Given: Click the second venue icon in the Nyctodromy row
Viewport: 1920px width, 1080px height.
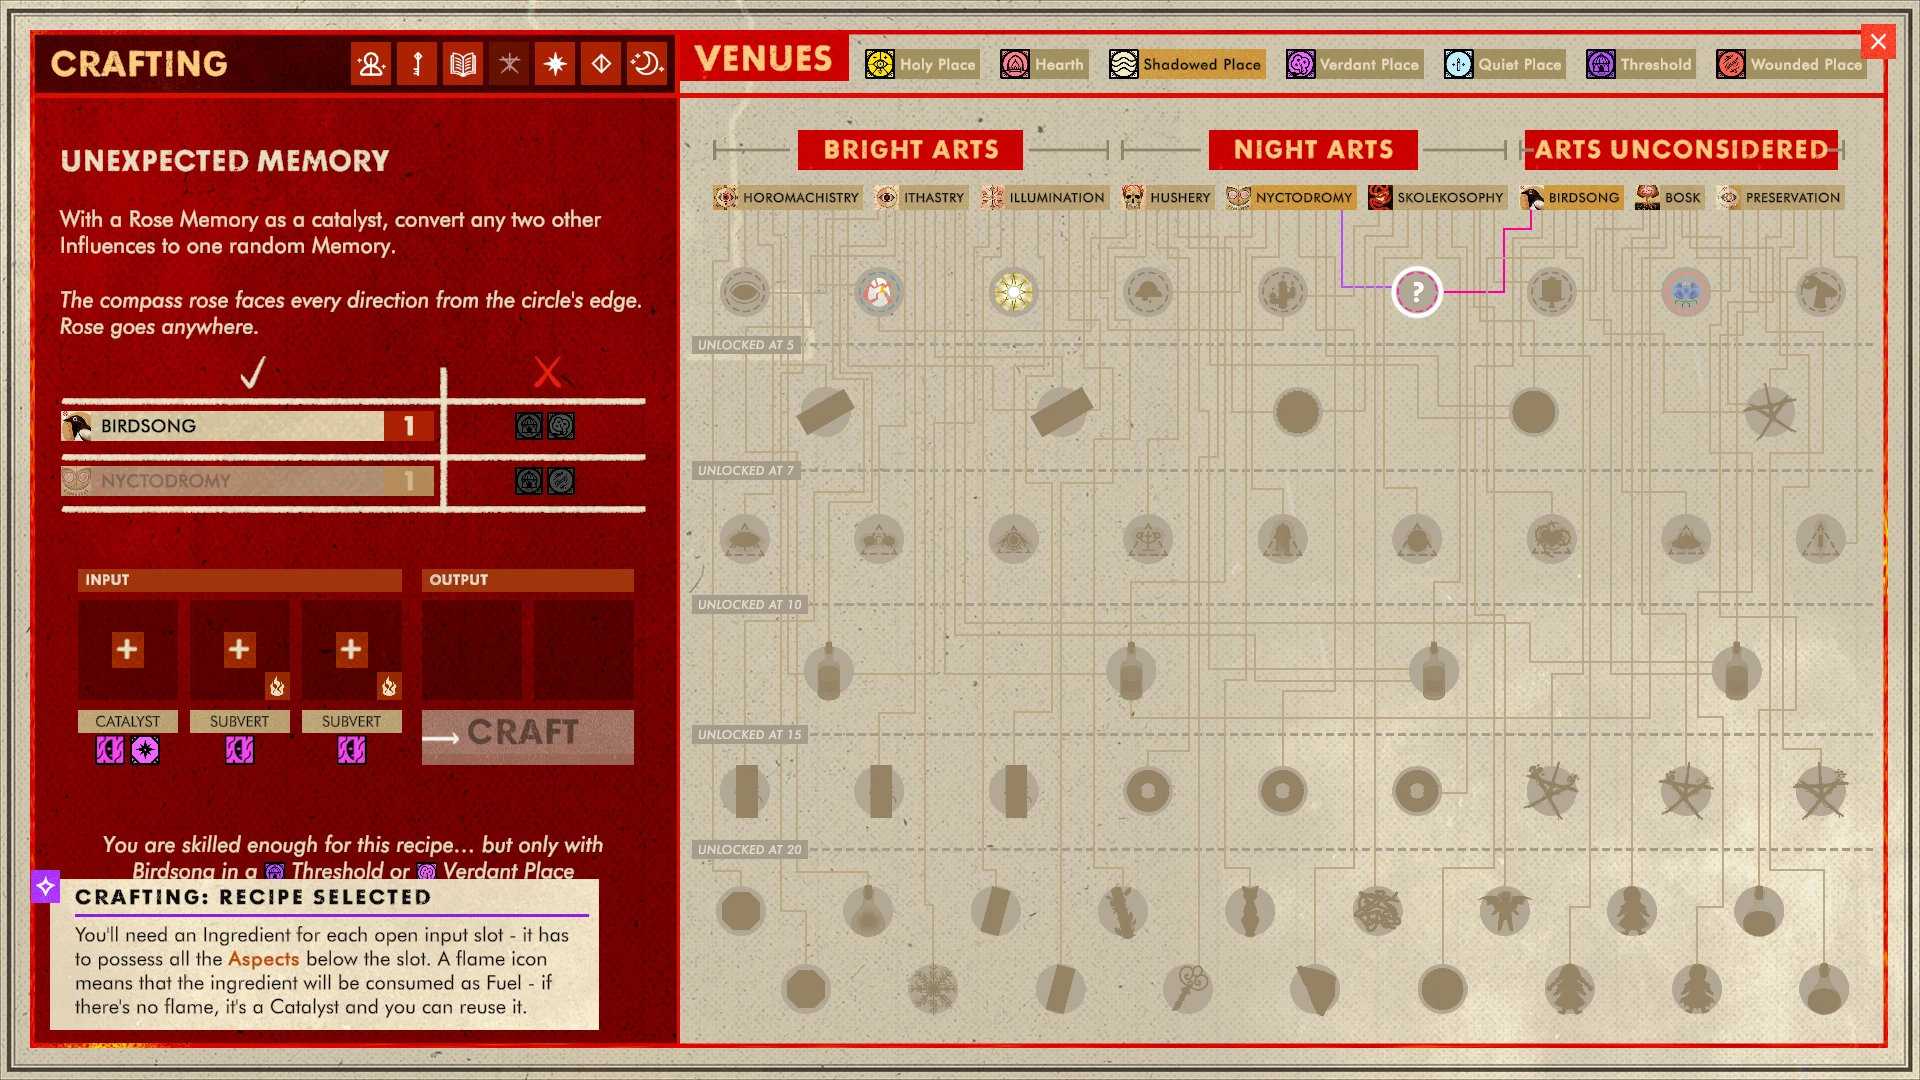Looking at the screenshot, I should tap(562, 481).
